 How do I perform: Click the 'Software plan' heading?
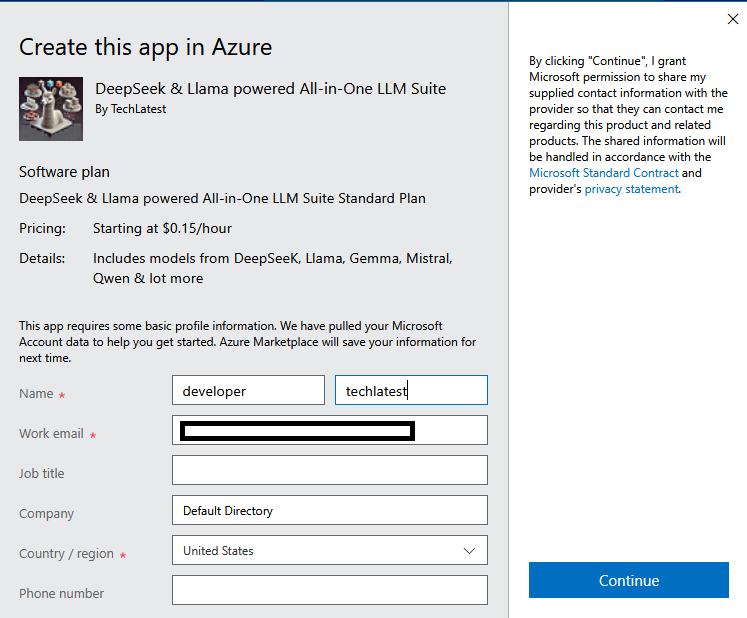pos(64,172)
